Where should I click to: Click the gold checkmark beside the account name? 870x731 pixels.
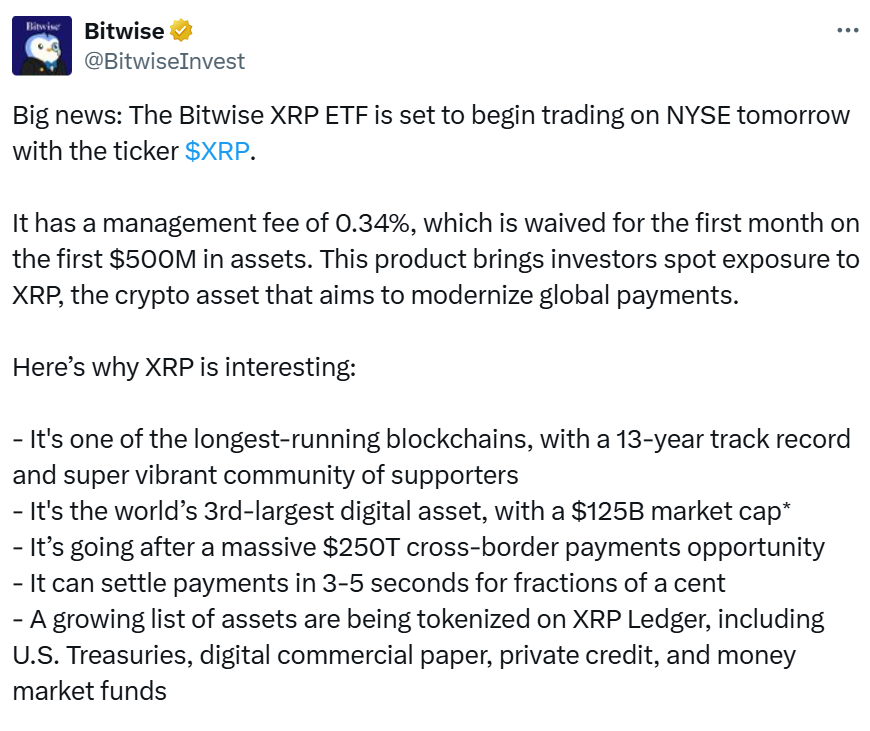click(x=179, y=31)
